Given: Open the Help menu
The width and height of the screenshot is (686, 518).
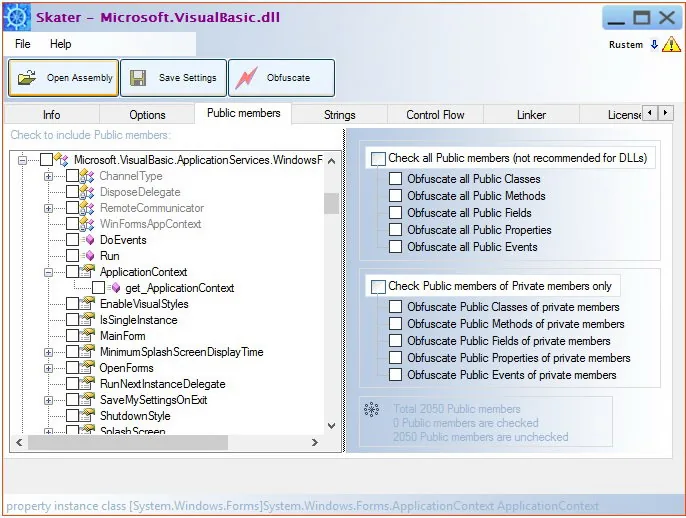Looking at the screenshot, I should point(60,44).
